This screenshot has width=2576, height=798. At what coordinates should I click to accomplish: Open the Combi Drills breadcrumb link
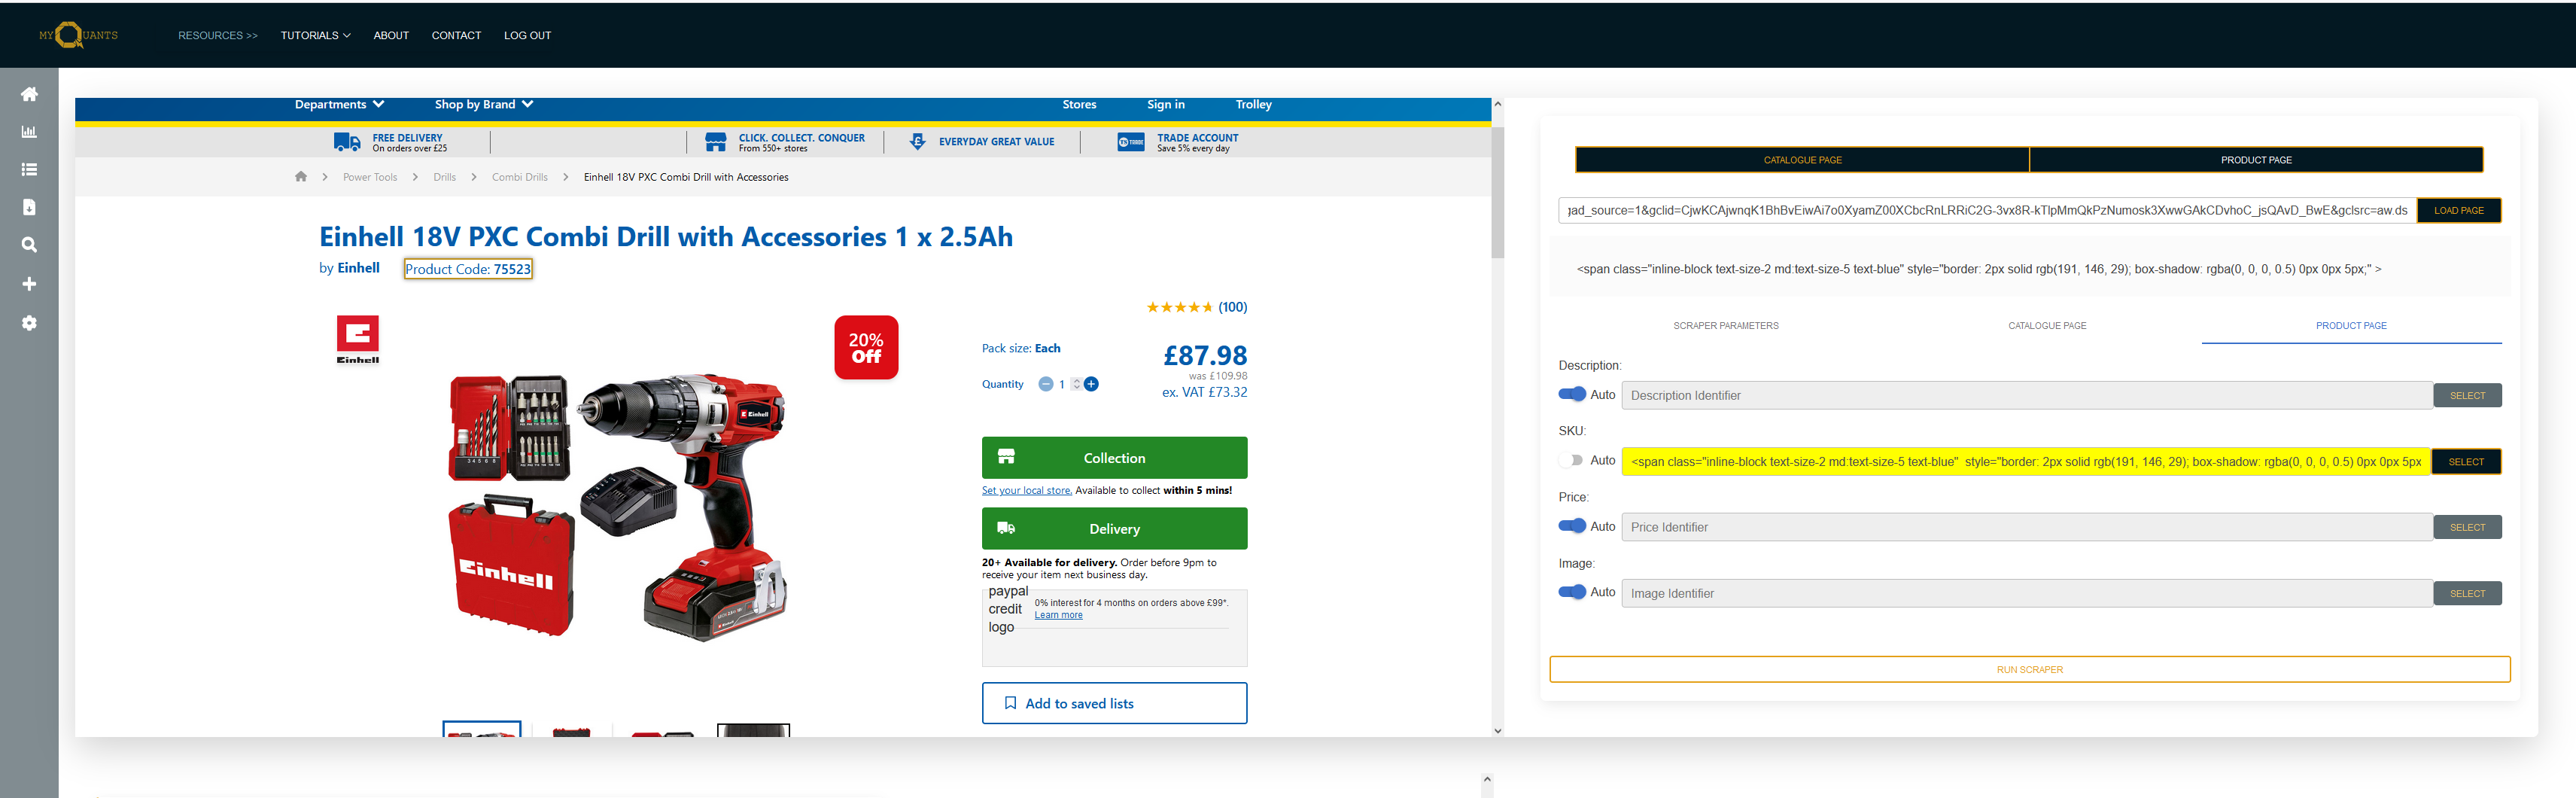click(519, 177)
